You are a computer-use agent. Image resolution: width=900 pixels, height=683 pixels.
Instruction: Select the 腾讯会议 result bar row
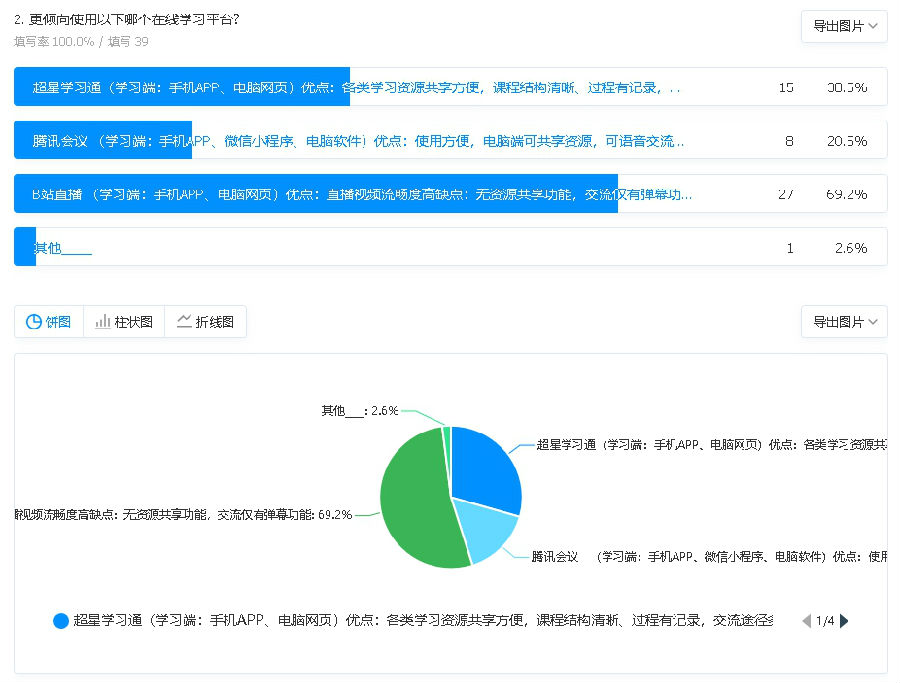pyautogui.click(x=450, y=141)
